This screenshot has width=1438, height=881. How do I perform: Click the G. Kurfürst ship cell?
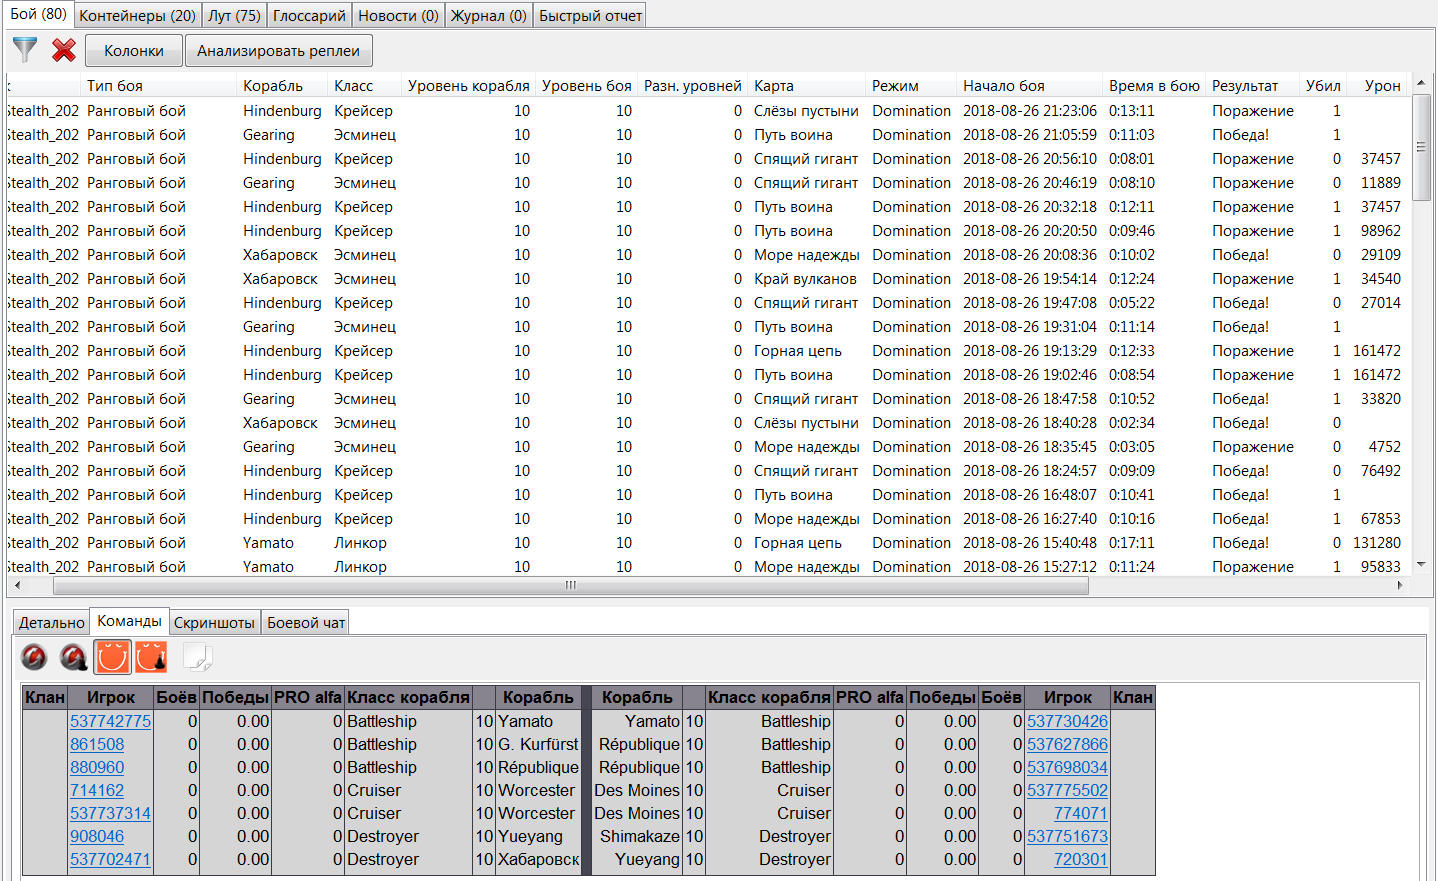coord(538,744)
